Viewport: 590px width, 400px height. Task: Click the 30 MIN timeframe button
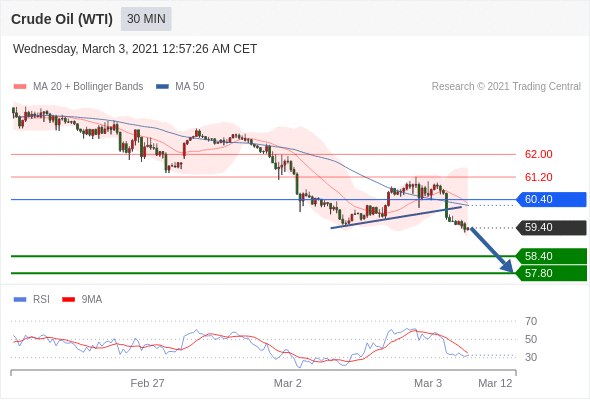pyautogui.click(x=146, y=19)
